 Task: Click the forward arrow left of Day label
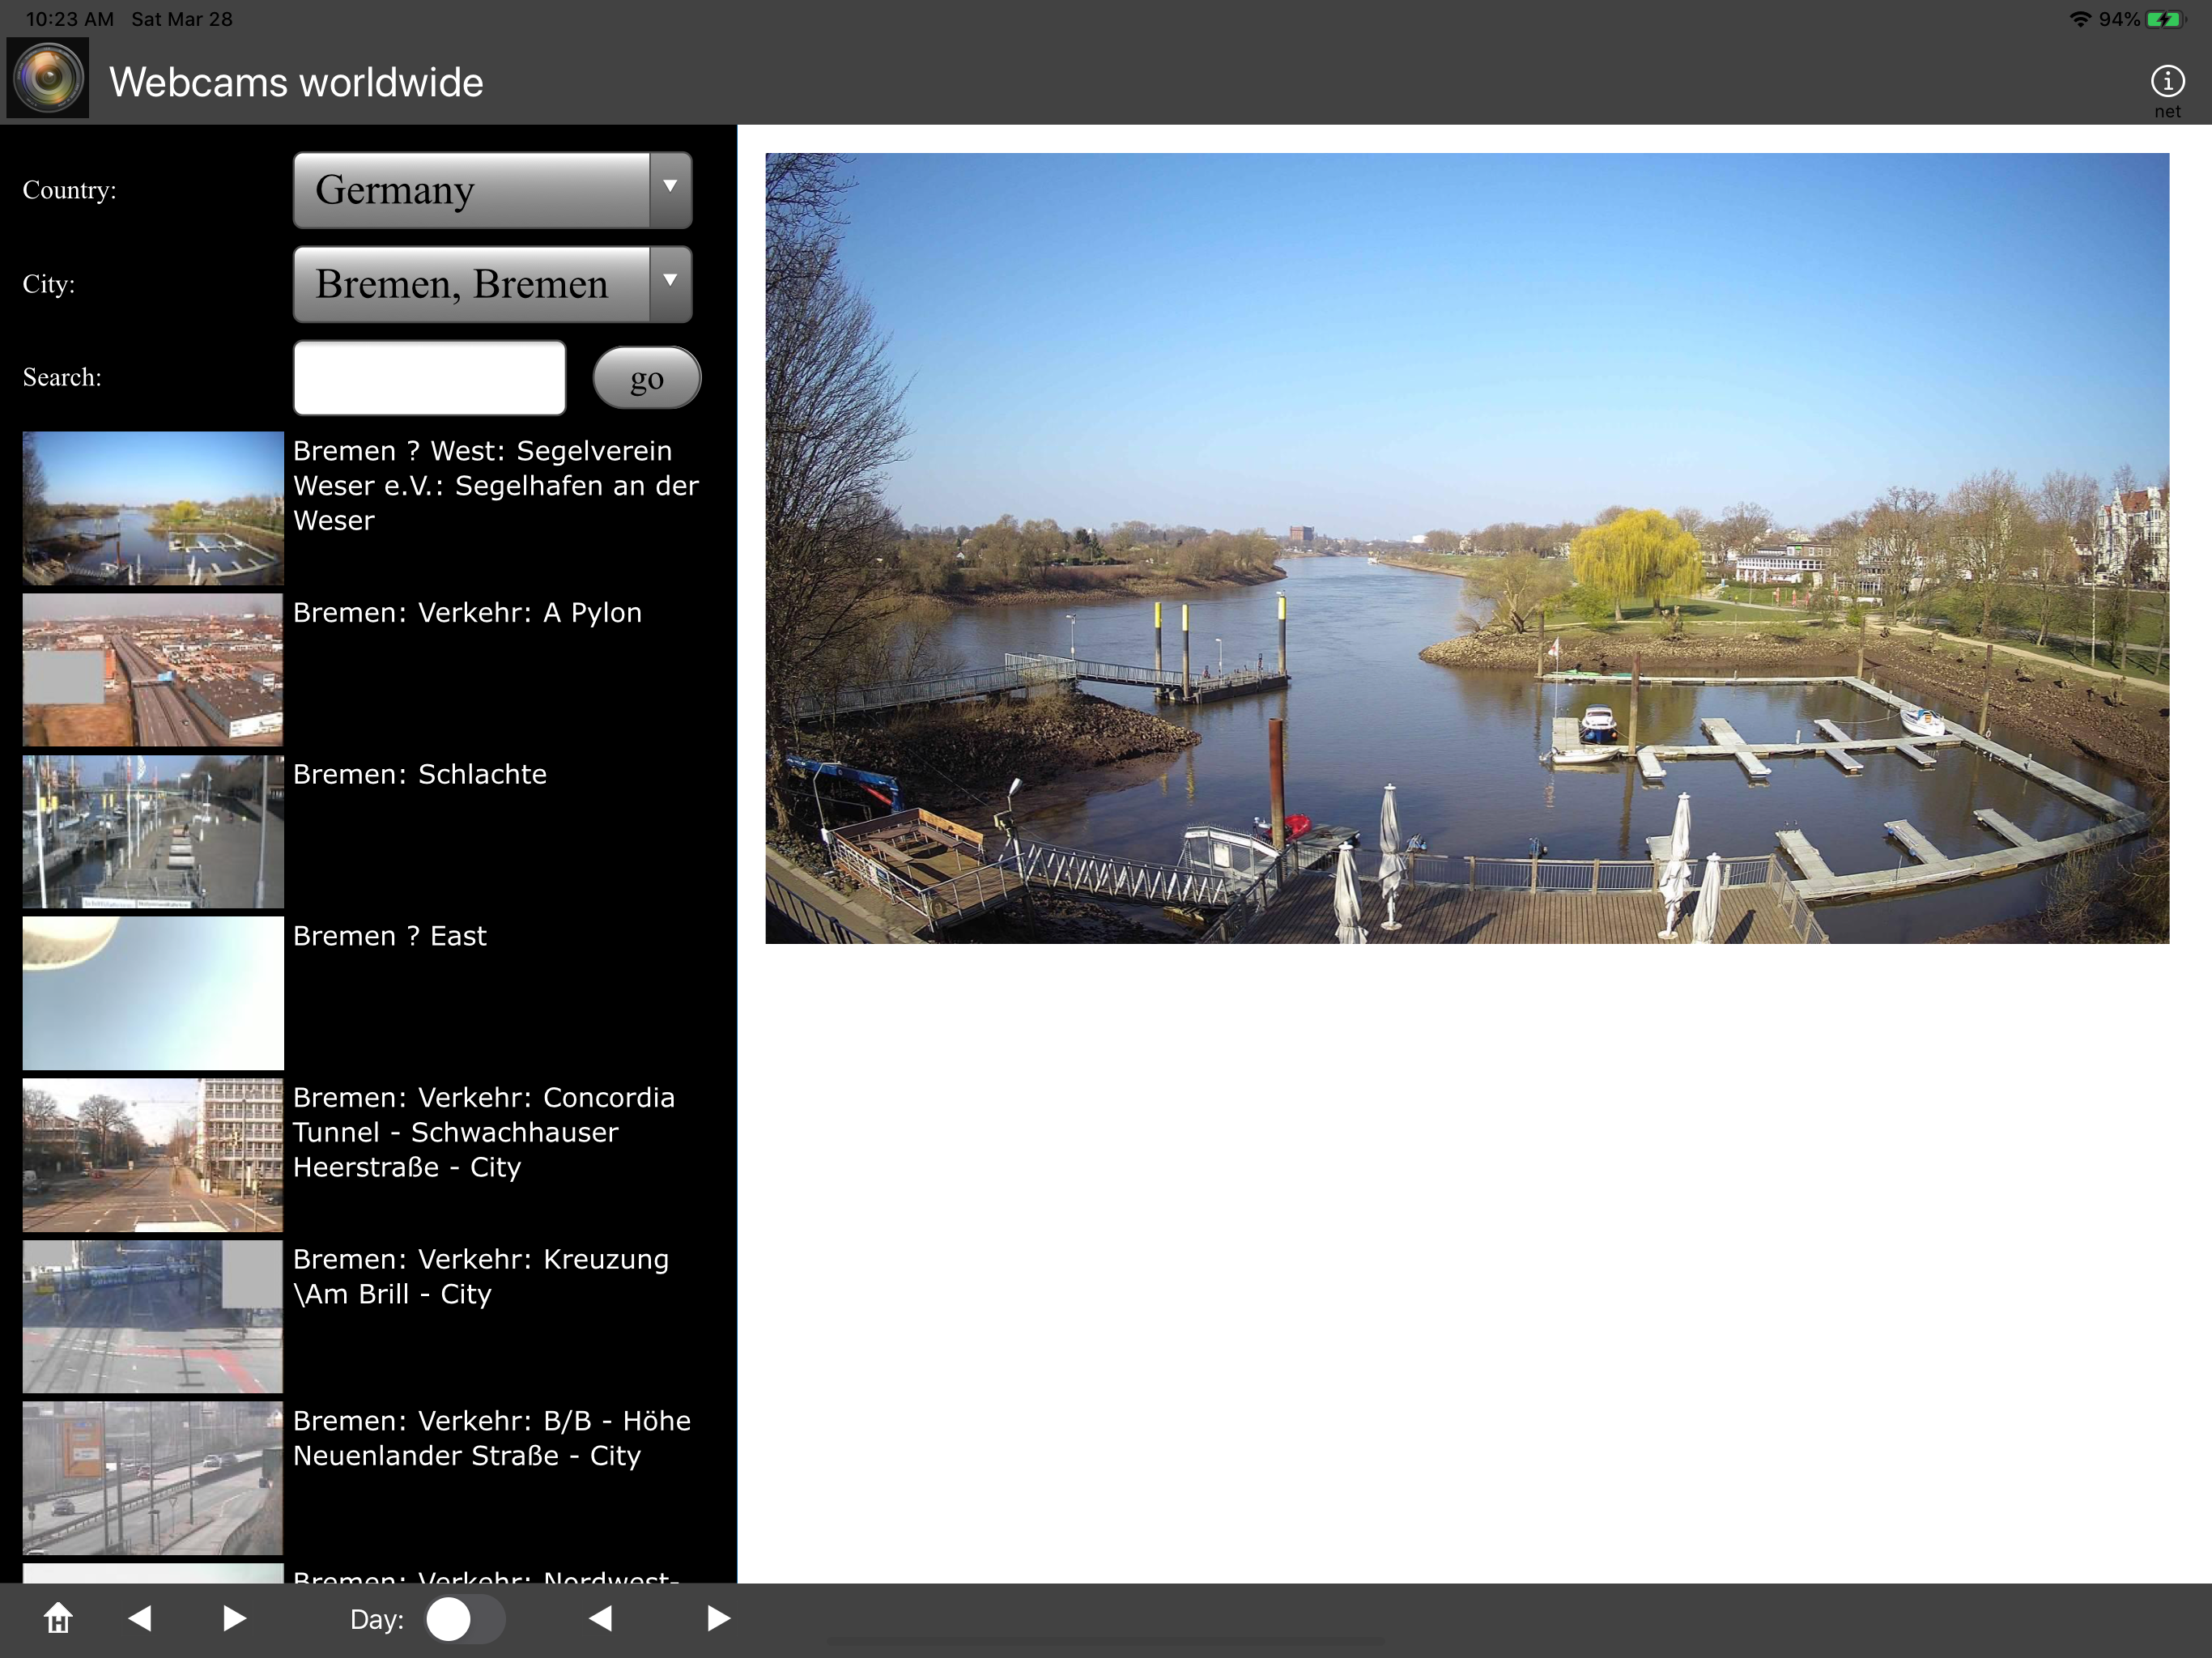point(234,1618)
